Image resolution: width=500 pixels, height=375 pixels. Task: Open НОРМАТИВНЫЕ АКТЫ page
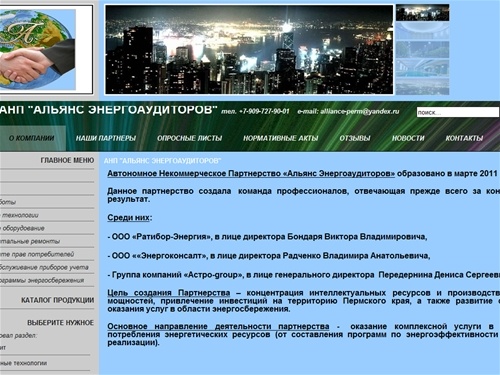pyautogui.click(x=280, y=138)
